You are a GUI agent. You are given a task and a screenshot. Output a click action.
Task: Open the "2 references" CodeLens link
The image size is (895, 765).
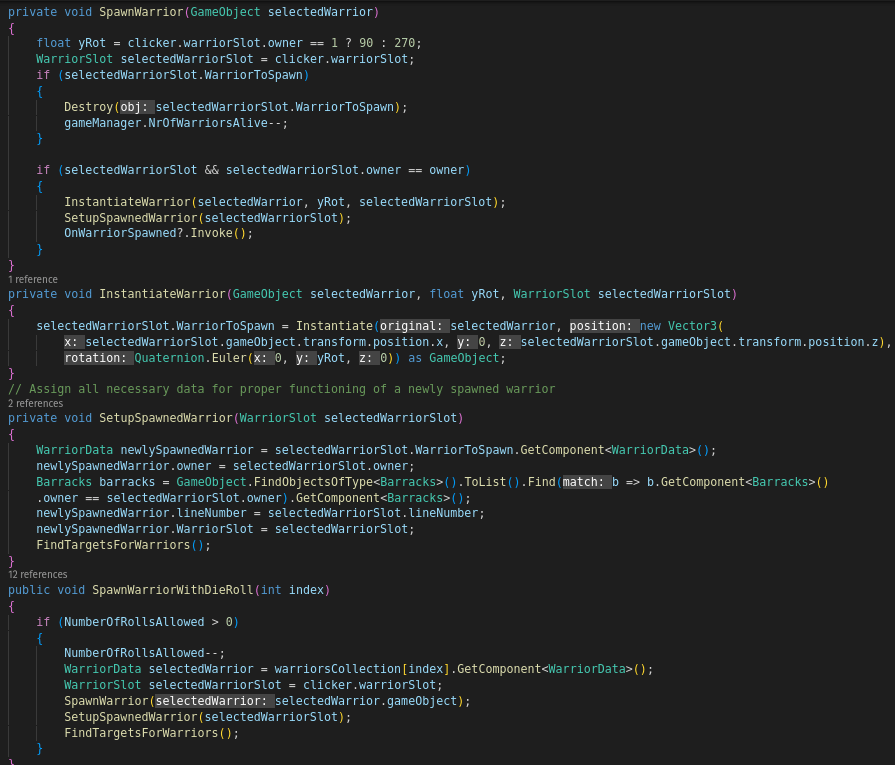pyautogui.click(x=35, y=403)
